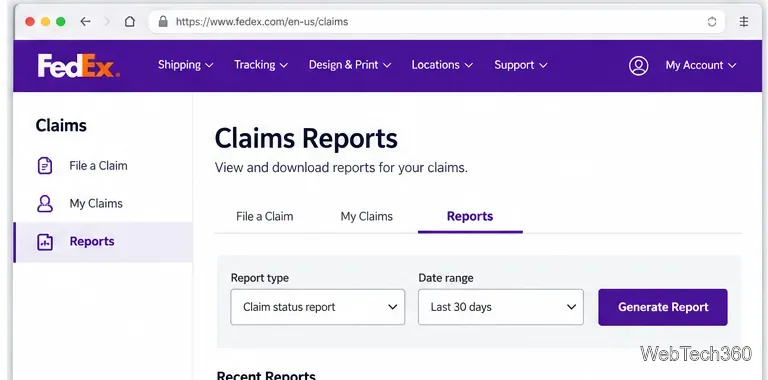Open the Date range dropdown
Image resolution: width=768 pixels, height=380 pixels.
click(x=501, y=307)
